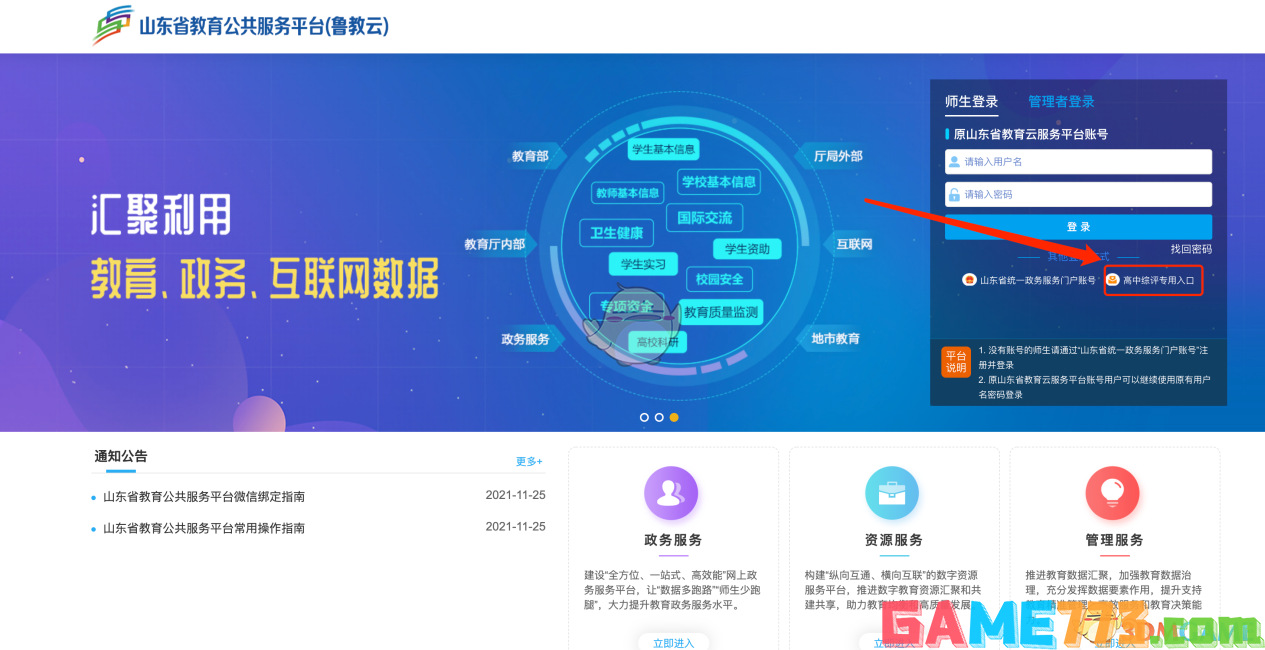Click the 山东省教育公共服务平台(鲁教云) site title
Screen dimensions: 1265x650
pyautogui.click(x=263, y=27)
